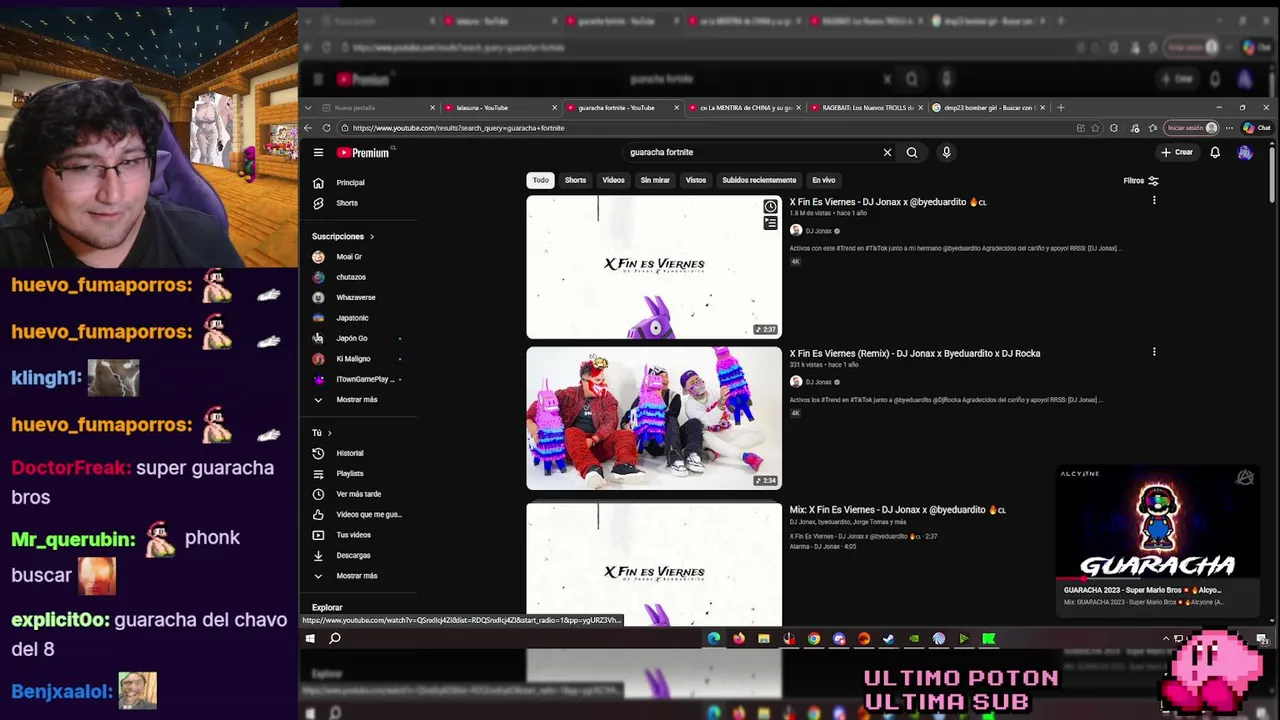Start voice search with the microphone

click(946, 153)
